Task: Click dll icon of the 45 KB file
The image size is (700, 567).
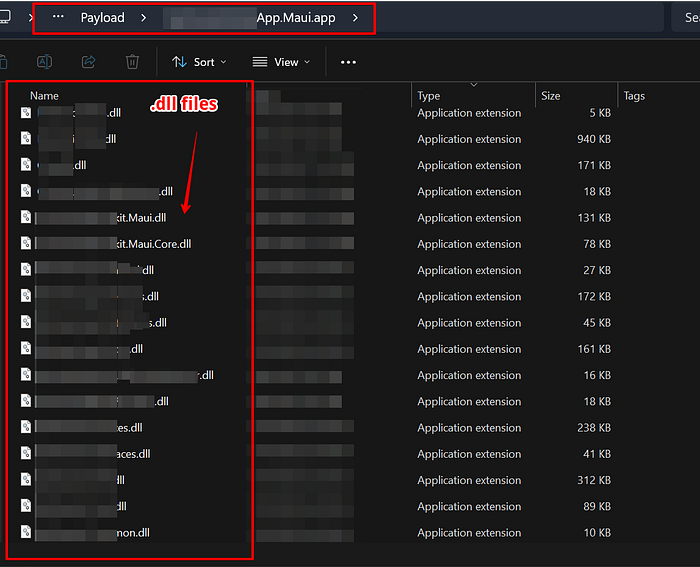Action: click(x=26, y=322)
